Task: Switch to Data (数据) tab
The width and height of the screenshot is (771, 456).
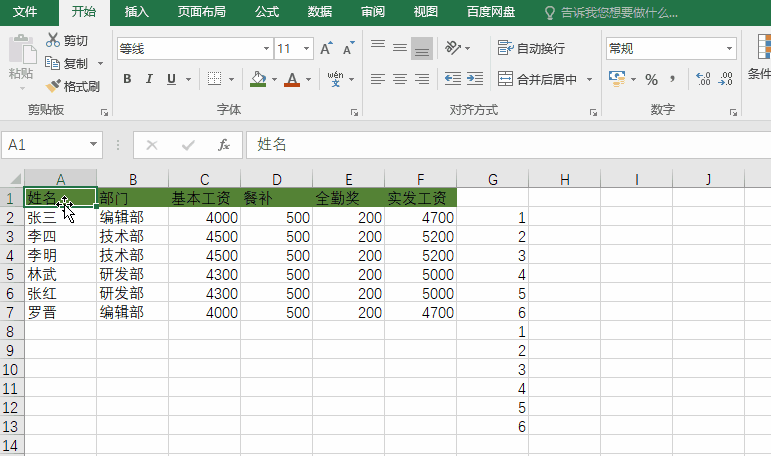Action: click(320, 12)
